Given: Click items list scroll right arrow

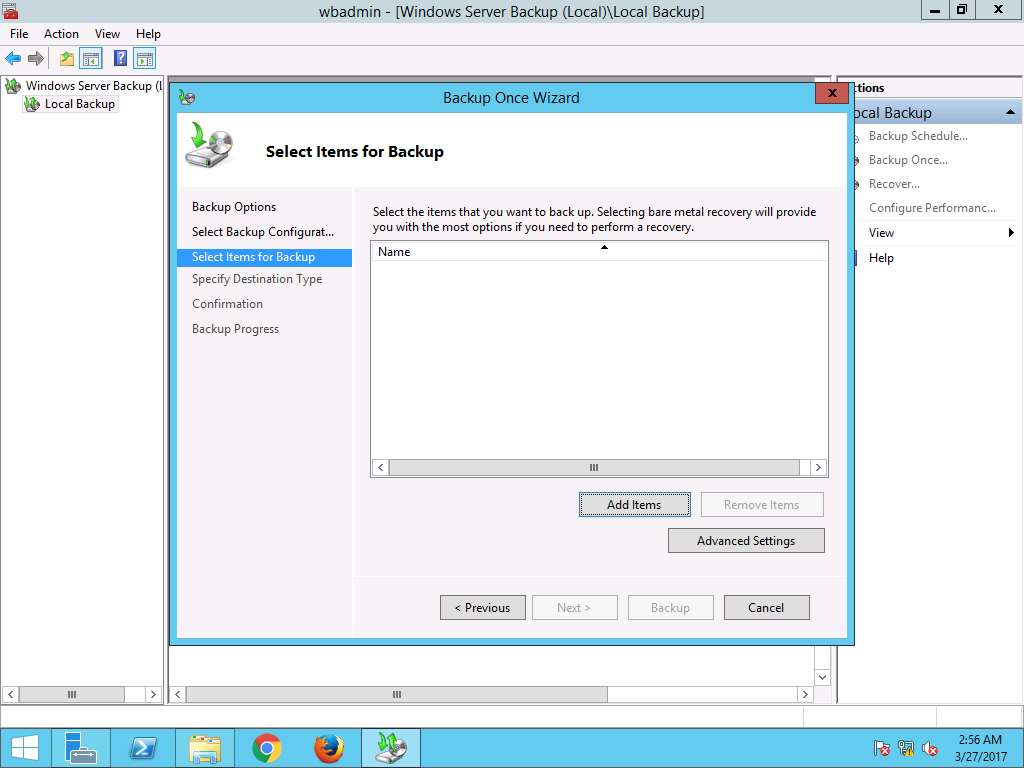Looking at the screenshot, I should click(818, 468).
